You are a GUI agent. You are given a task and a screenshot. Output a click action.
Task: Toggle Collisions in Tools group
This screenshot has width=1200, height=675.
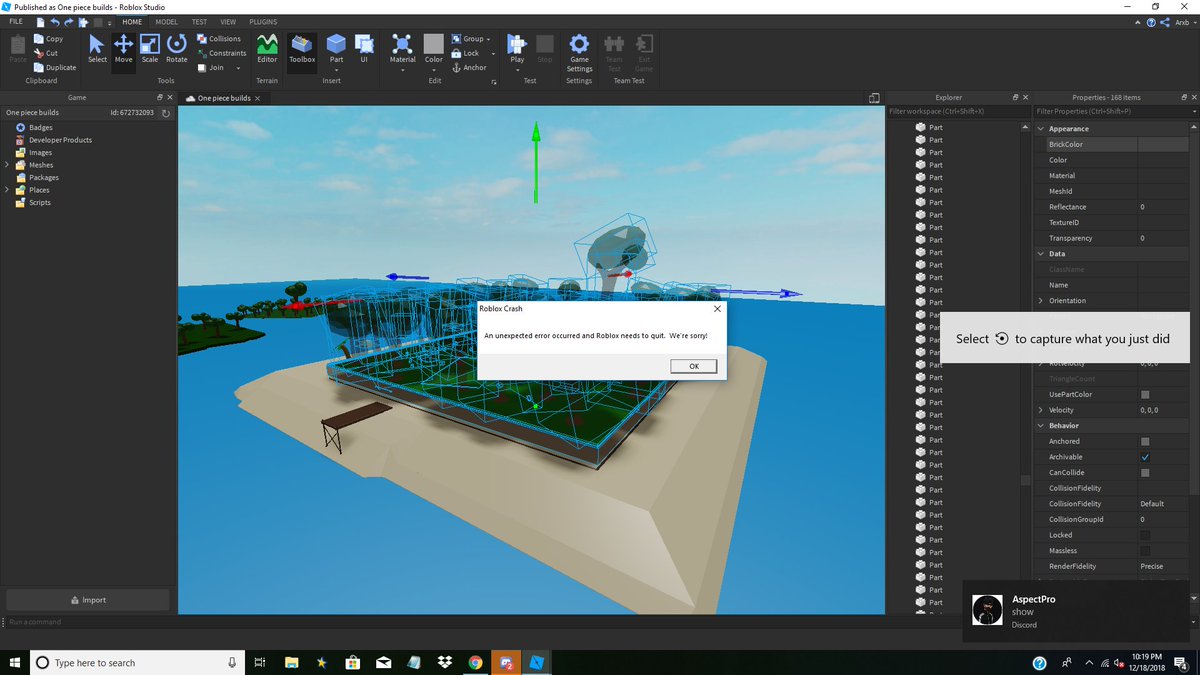[x=219, y=39]
